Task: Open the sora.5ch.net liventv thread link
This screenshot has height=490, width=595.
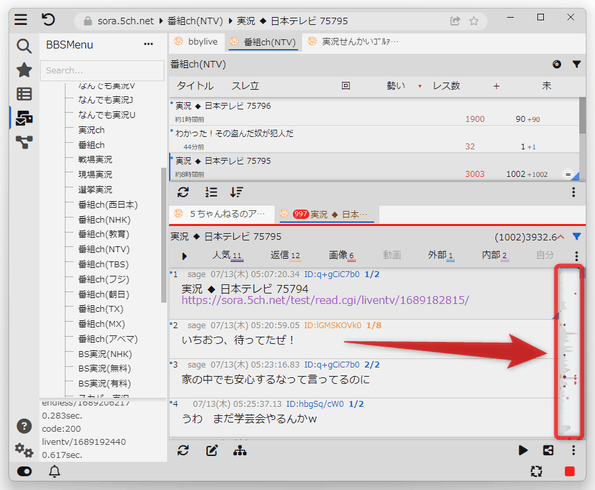Action: coord(325,300)
